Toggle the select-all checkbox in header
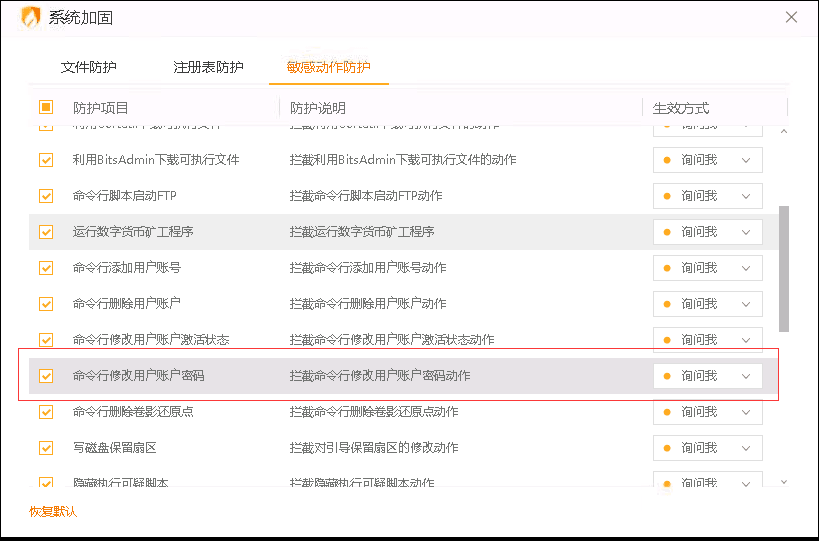Image resolution: width=819 pixels, height=541 pixels. [x=46, y=107]
